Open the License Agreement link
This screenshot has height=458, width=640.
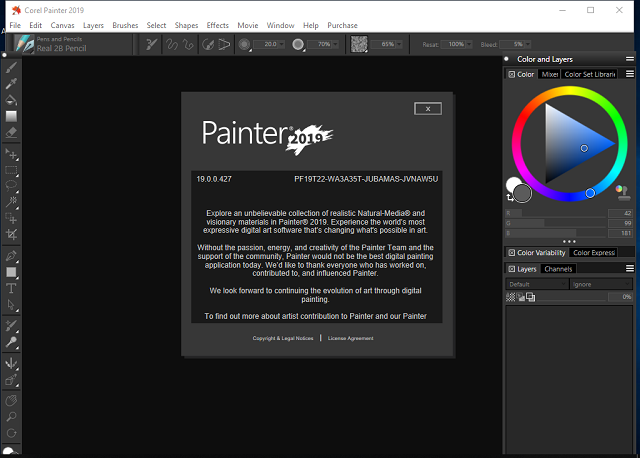[350, 338]
